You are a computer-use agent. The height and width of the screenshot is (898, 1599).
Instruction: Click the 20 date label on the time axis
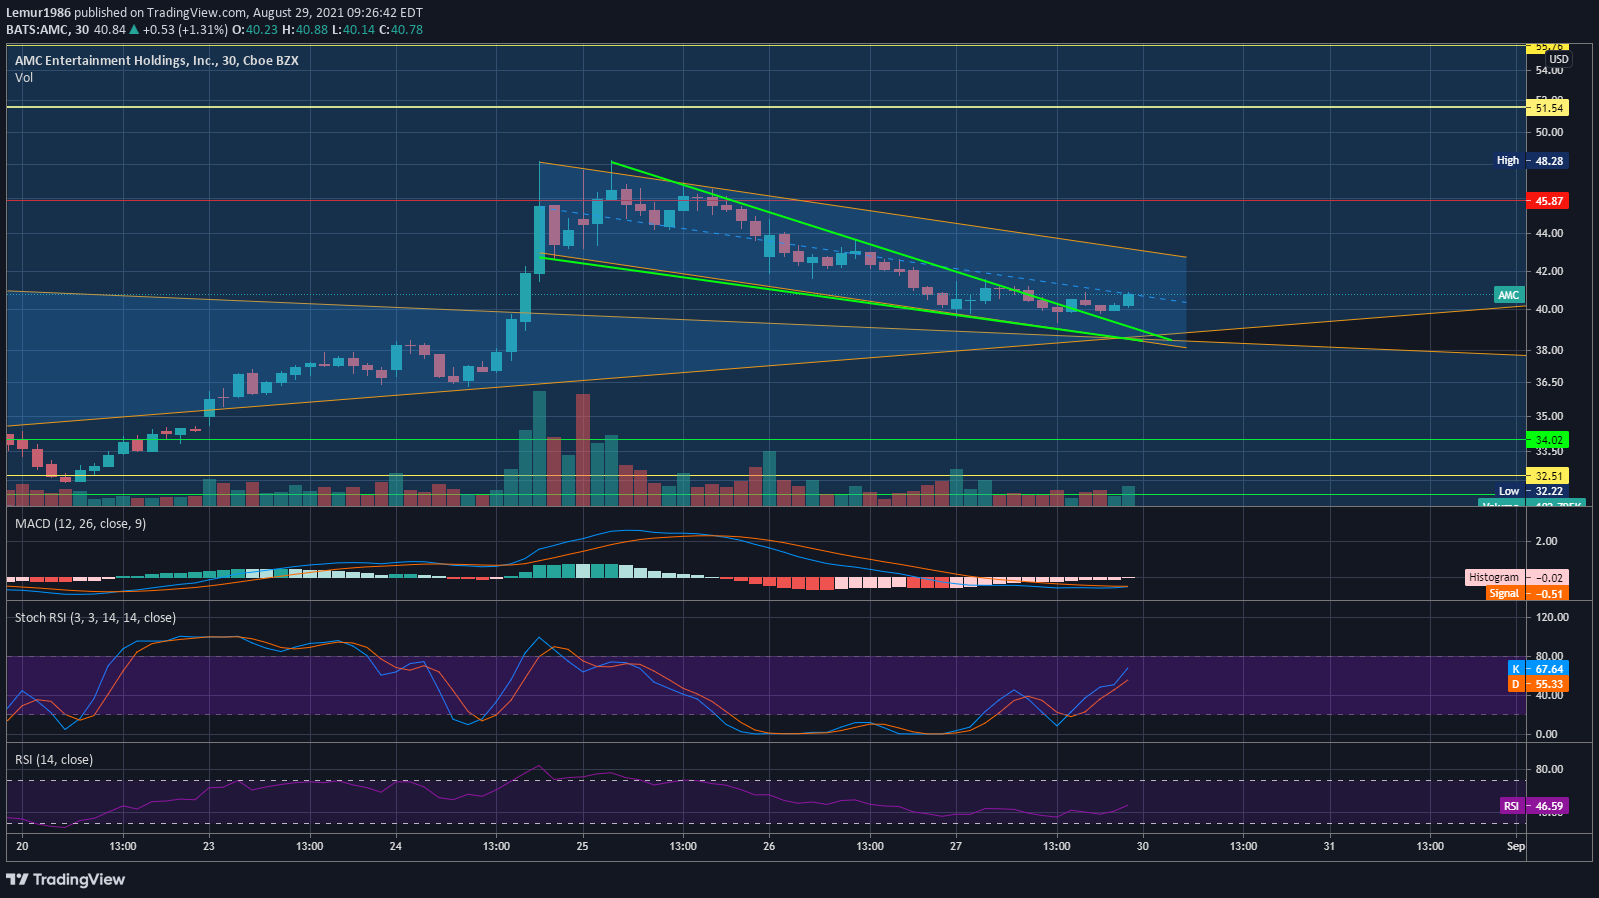pos(22,846)
